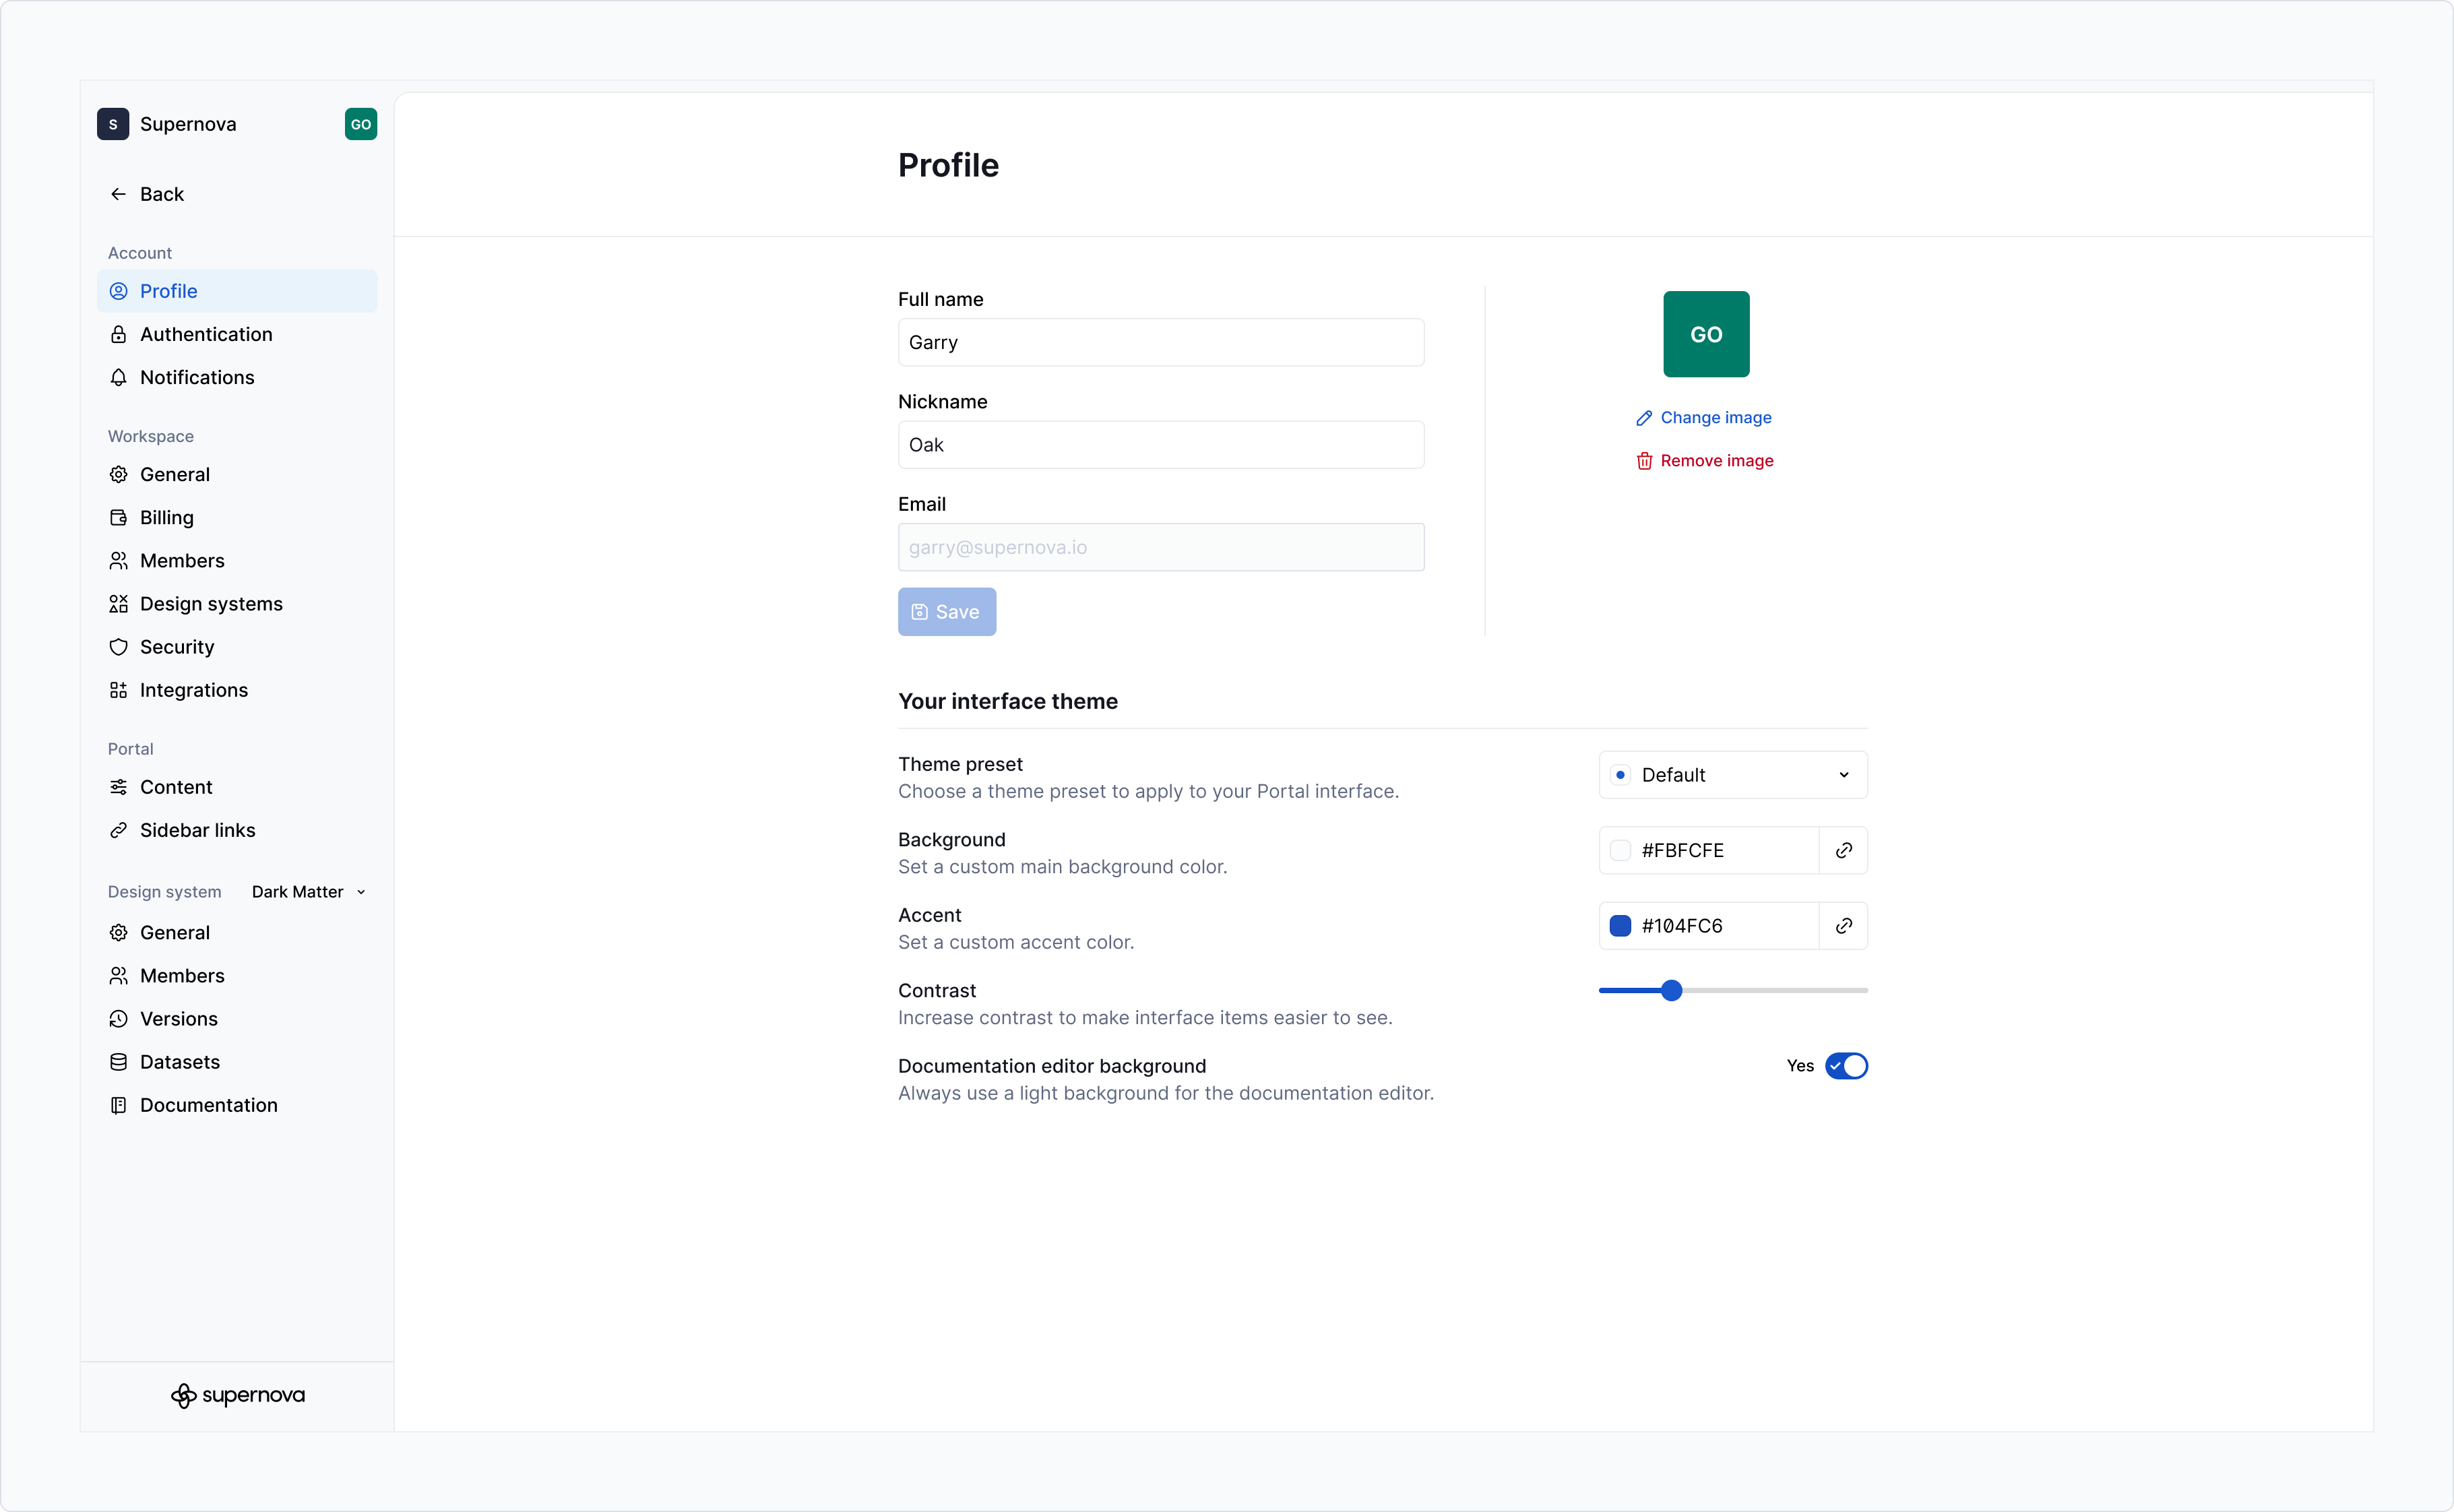Select the Billing card icon
Viewport: 2454px width, 1512px height.
pos(119,517)
